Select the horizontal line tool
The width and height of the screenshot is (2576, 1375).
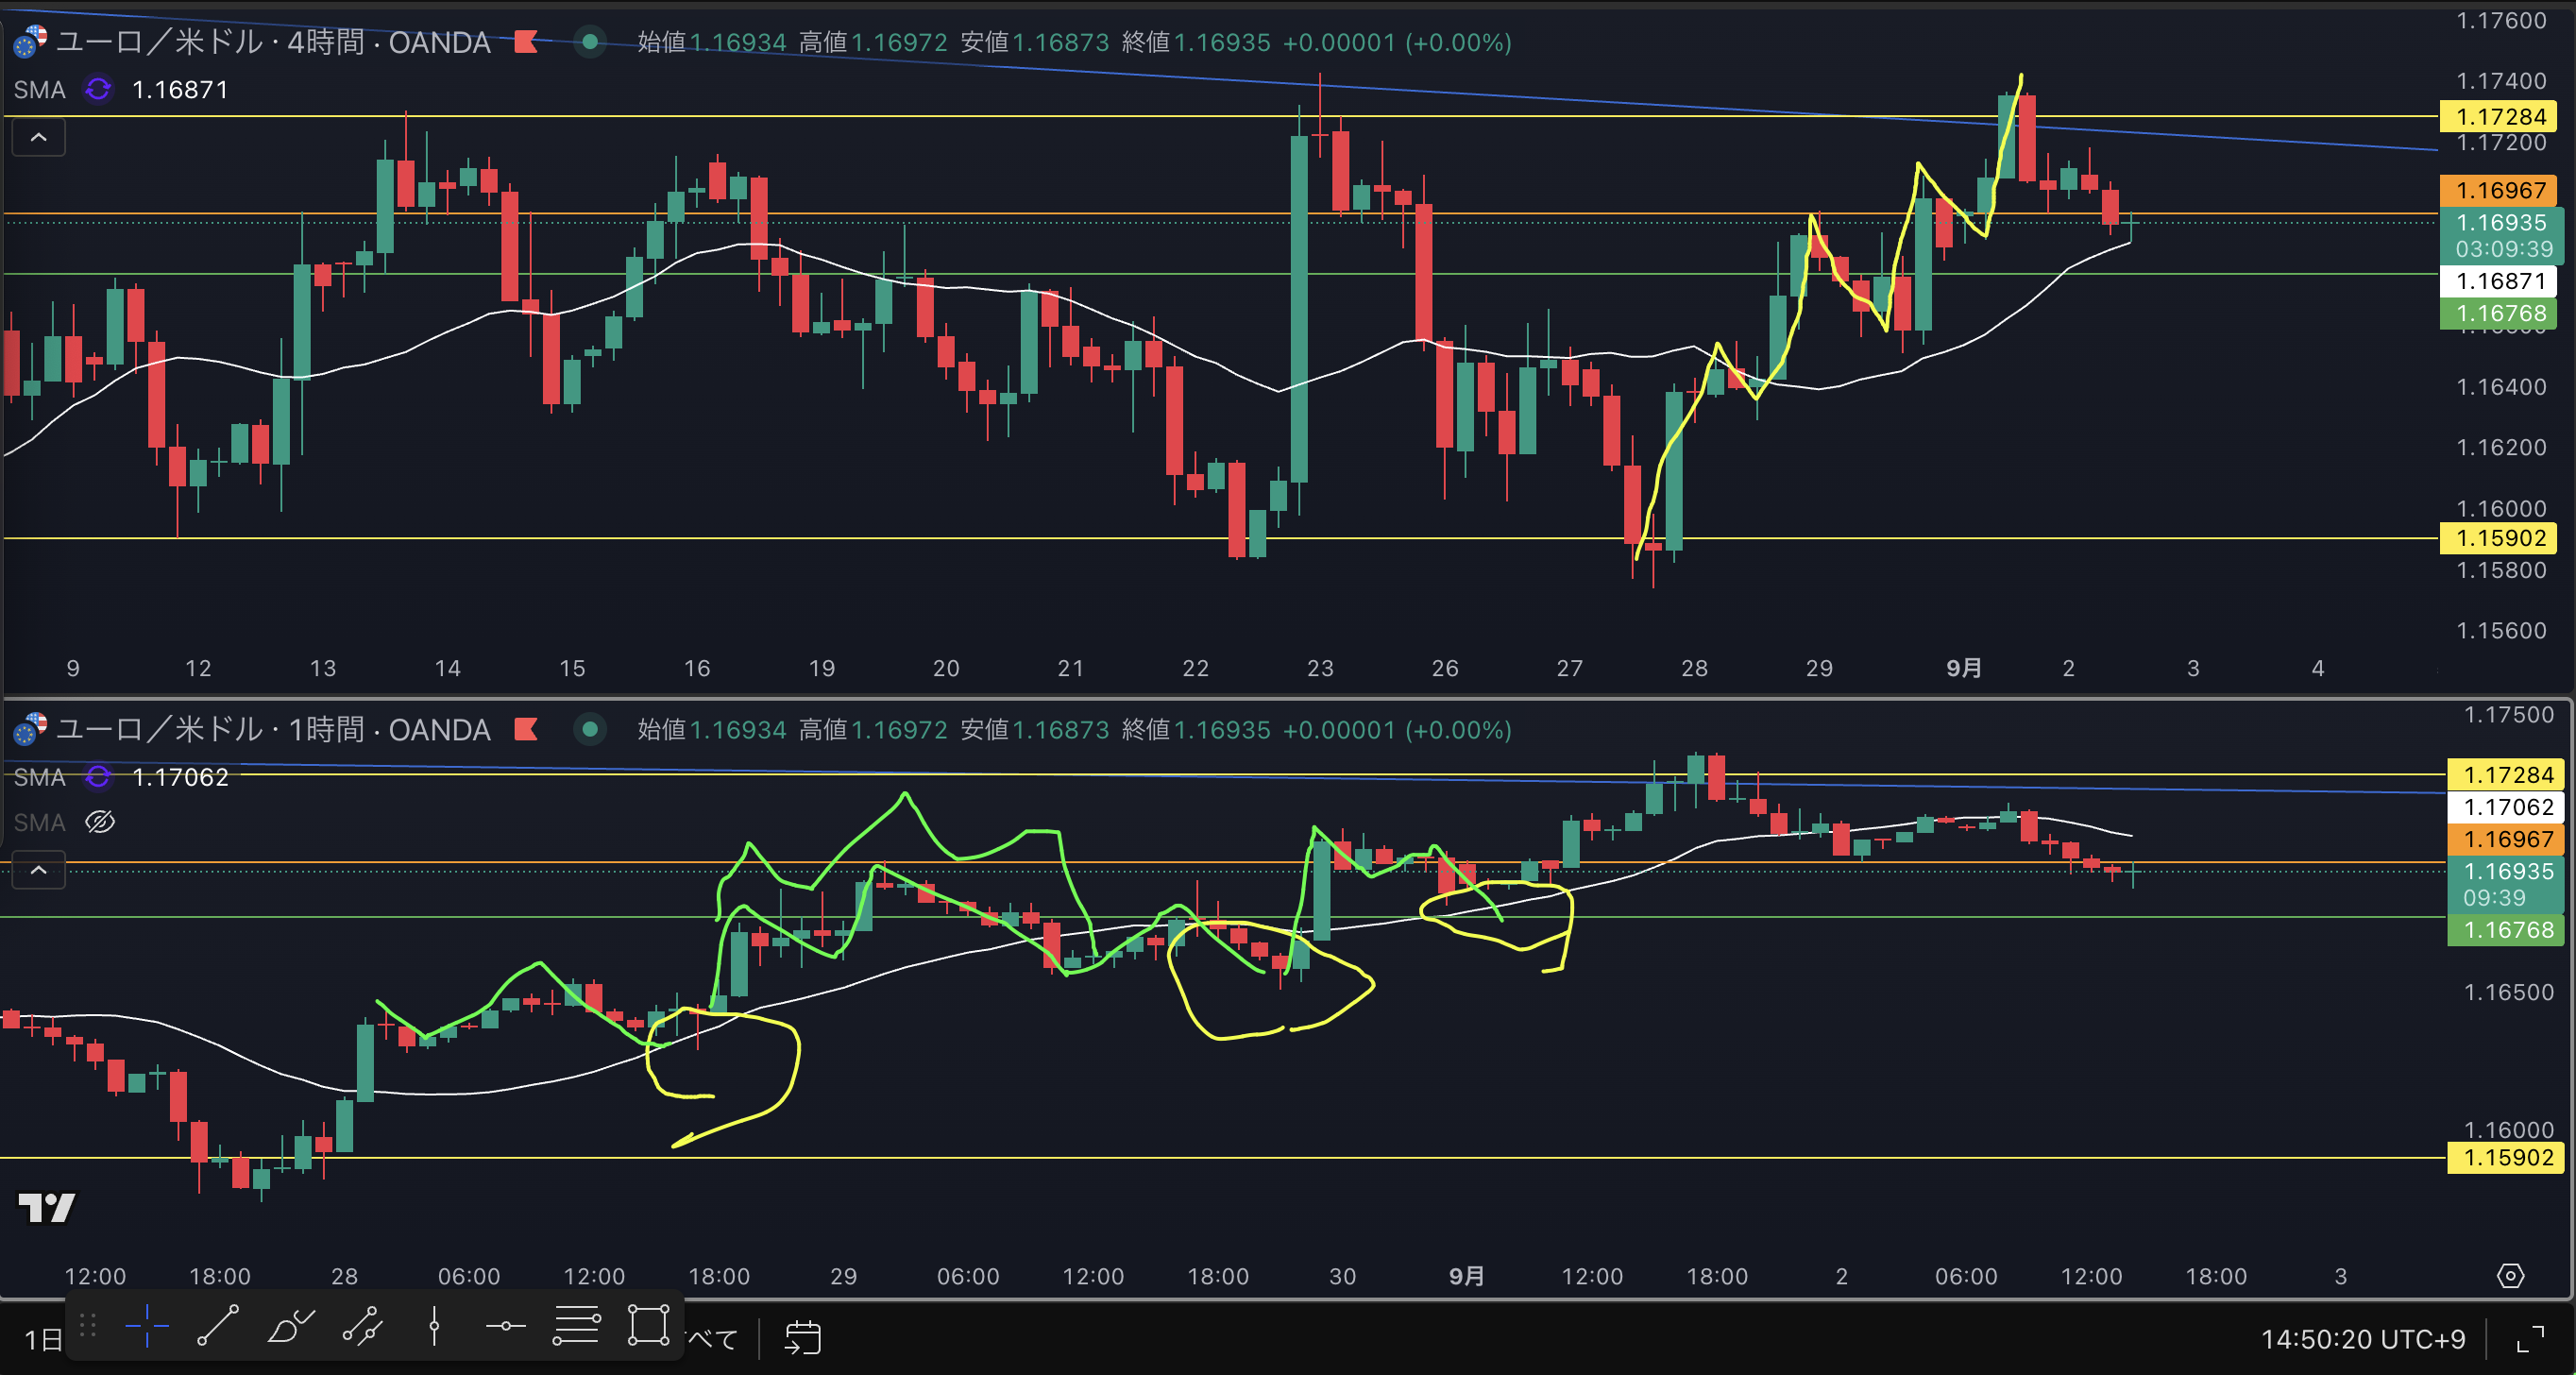pyautogui.click(x=506, y=1327)
